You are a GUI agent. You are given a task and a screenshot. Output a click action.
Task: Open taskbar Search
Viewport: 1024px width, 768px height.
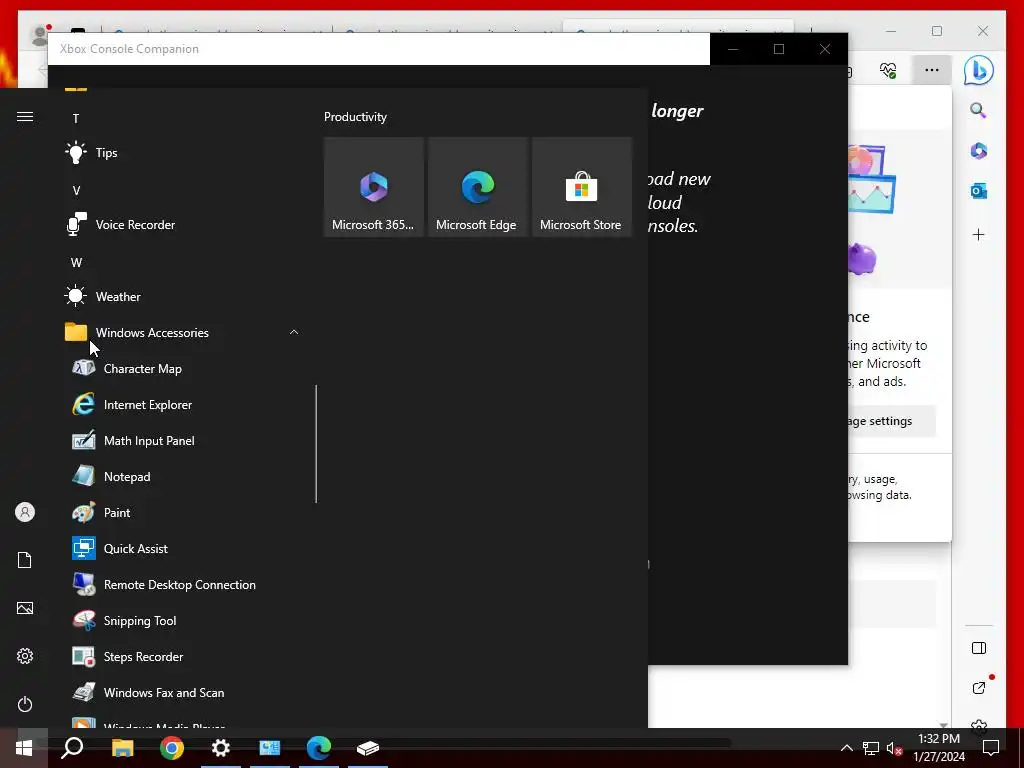[72, 748]
